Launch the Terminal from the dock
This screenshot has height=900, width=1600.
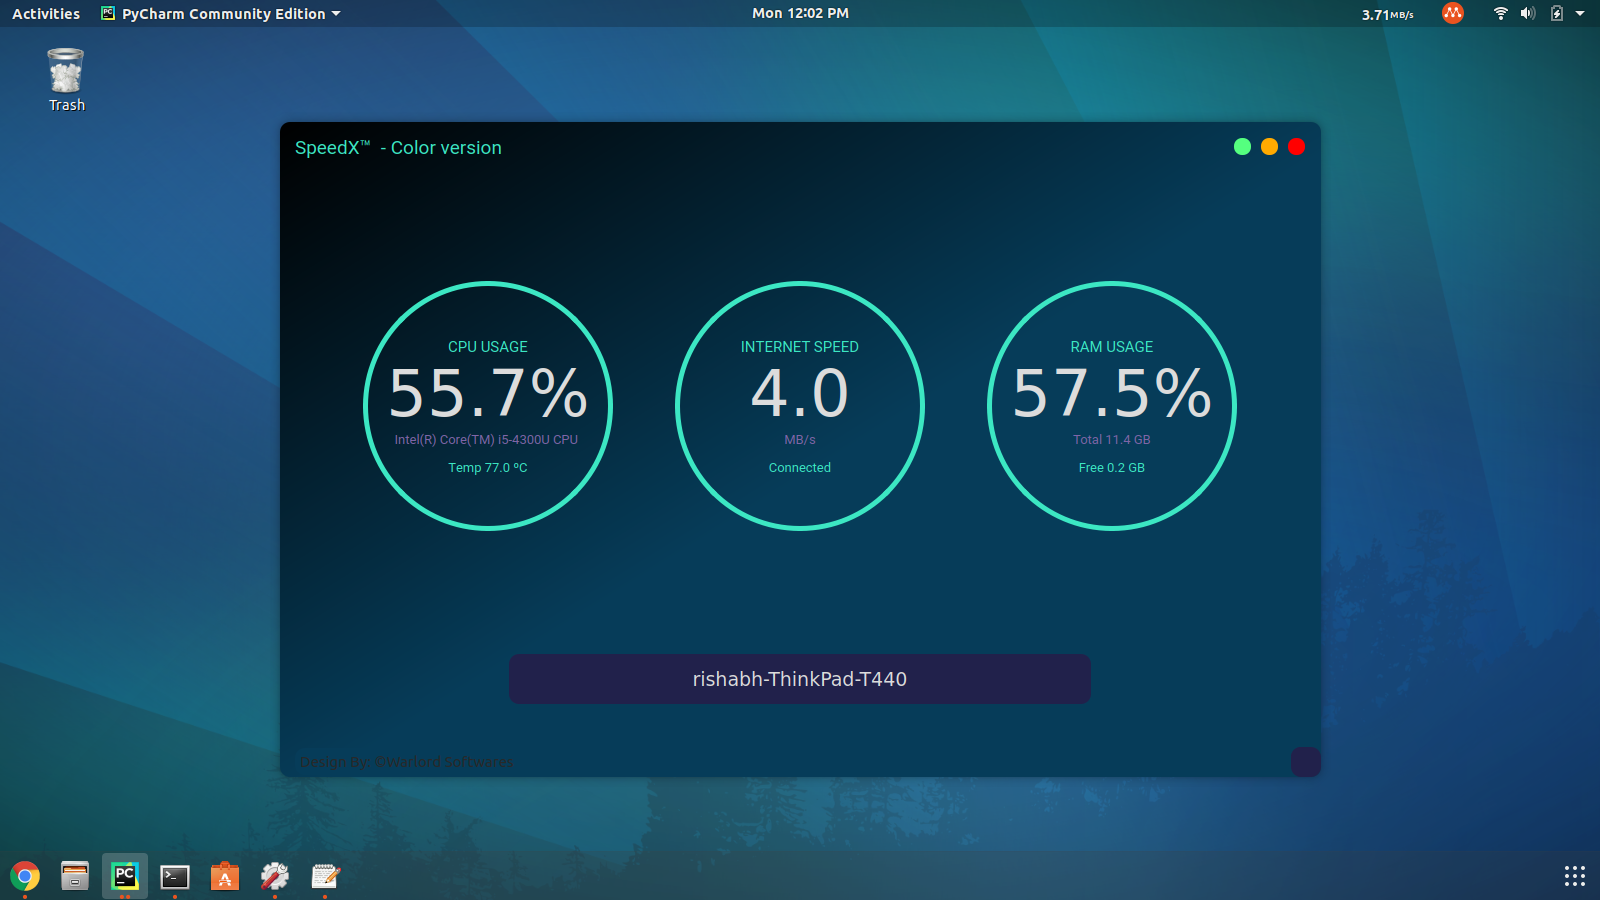point(175,877)
